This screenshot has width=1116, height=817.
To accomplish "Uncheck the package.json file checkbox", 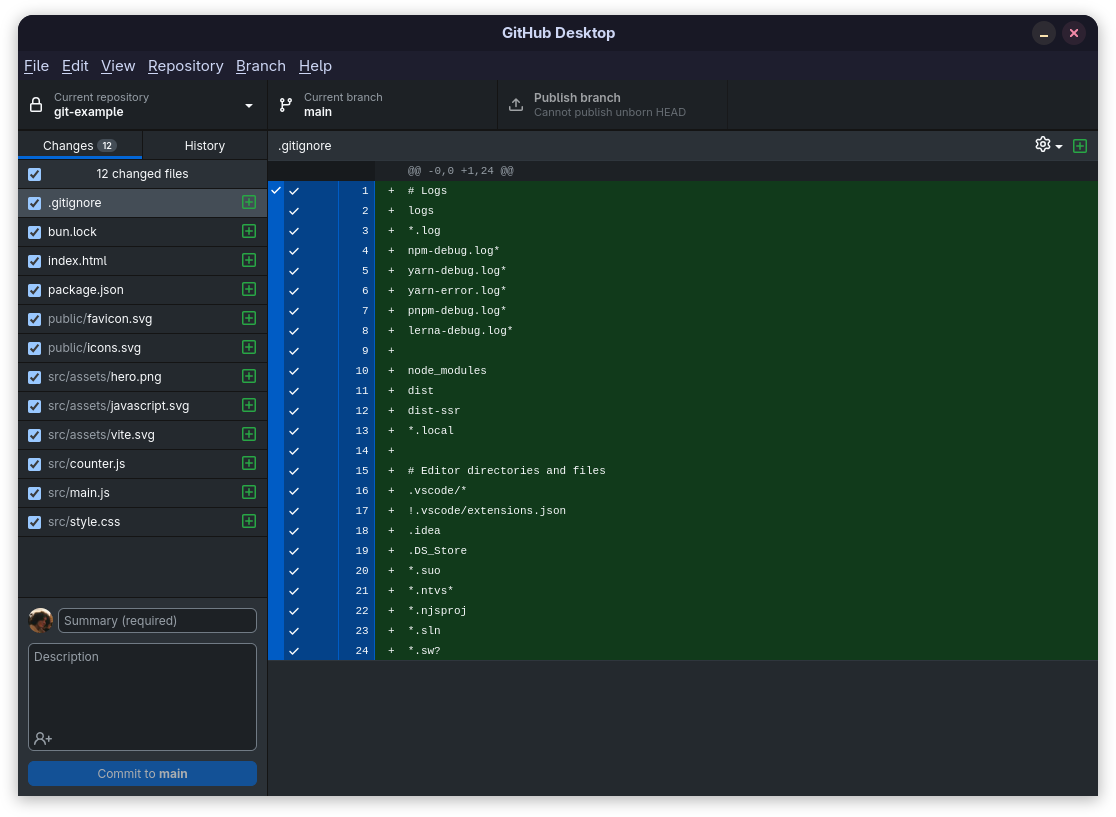I will tap(34, 290).
